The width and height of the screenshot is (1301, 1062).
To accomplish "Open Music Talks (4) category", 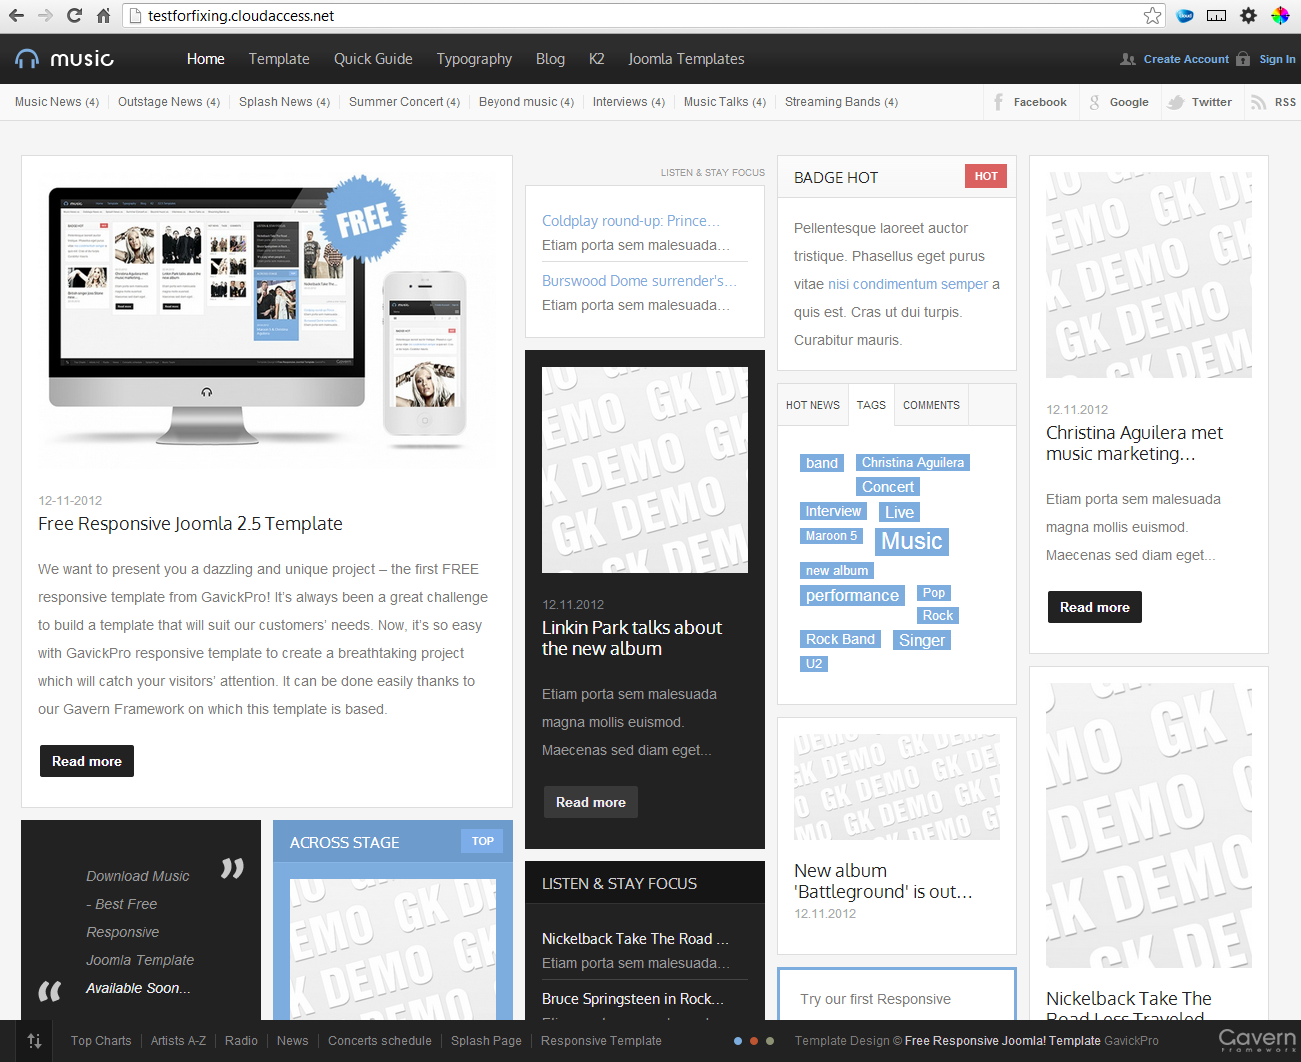I will (x=725, y=102).
